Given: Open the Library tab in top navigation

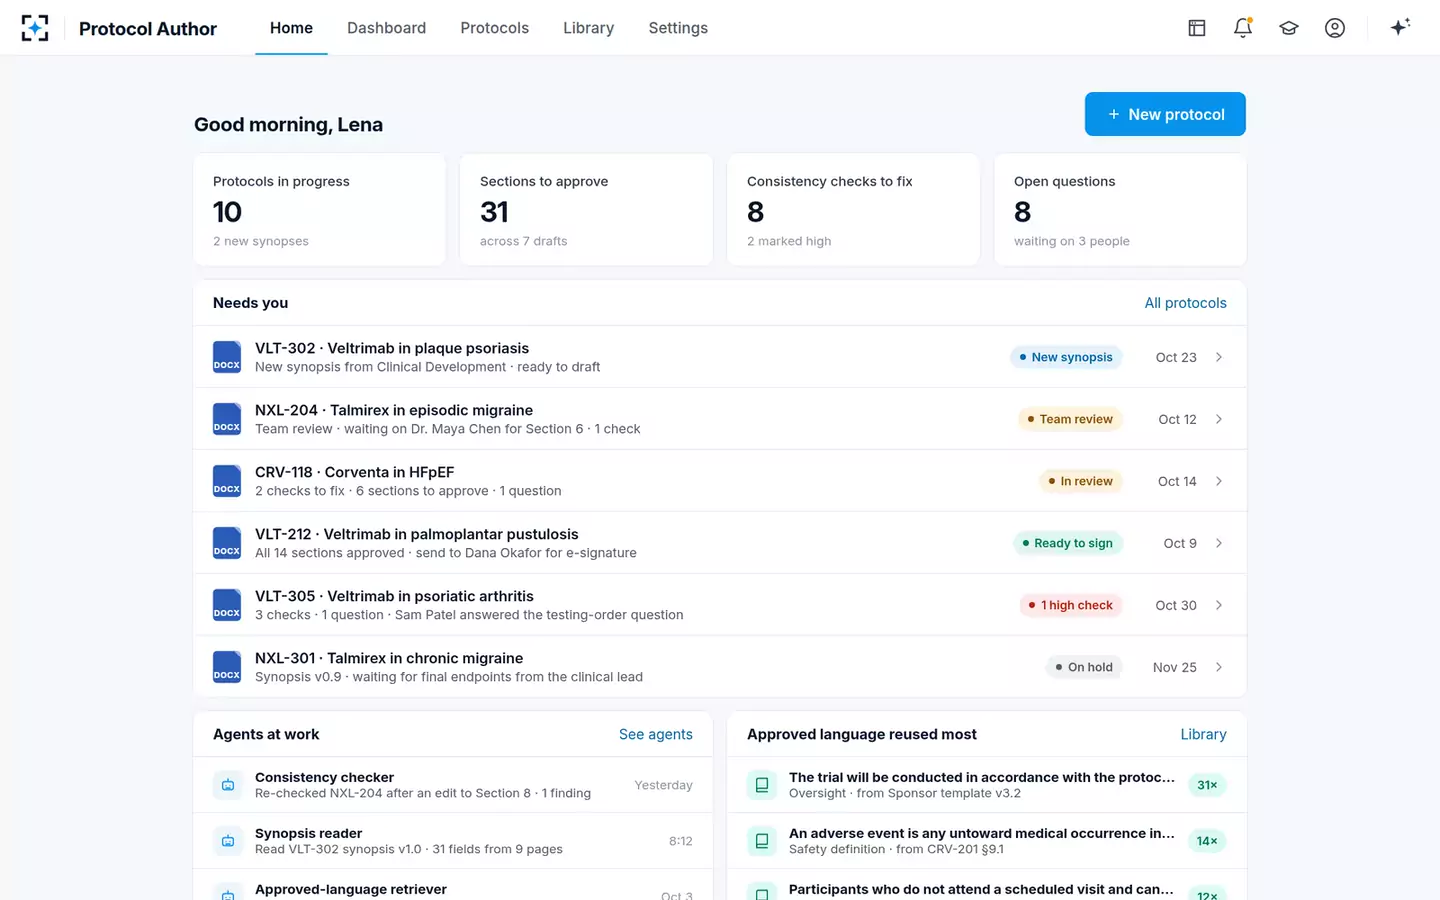Looking at the screenshot, I should pos(588,28).
